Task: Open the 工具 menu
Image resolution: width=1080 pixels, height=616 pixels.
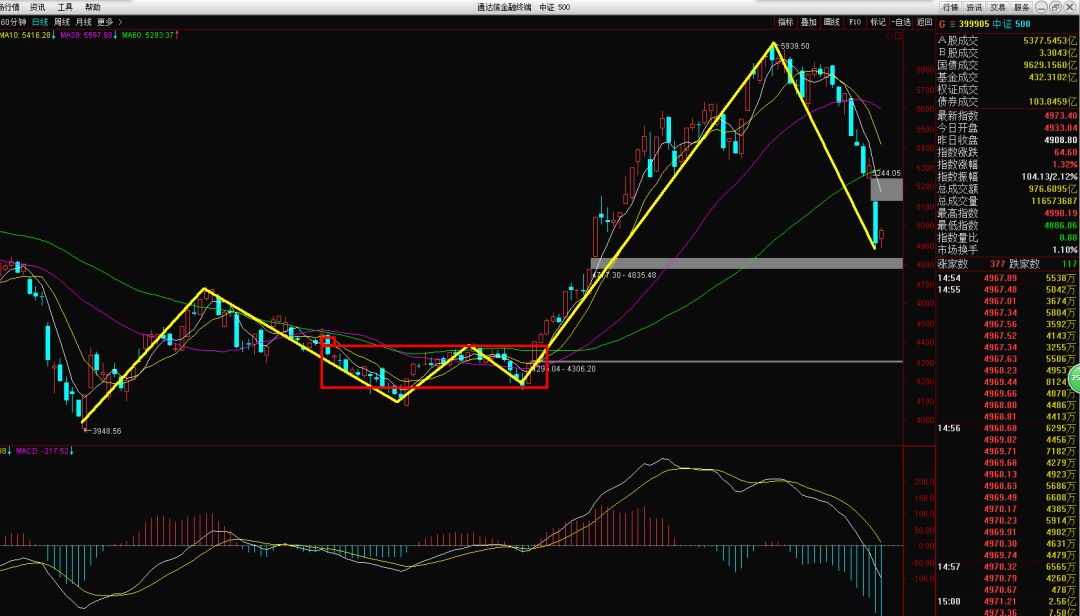Action: point(65,7)
